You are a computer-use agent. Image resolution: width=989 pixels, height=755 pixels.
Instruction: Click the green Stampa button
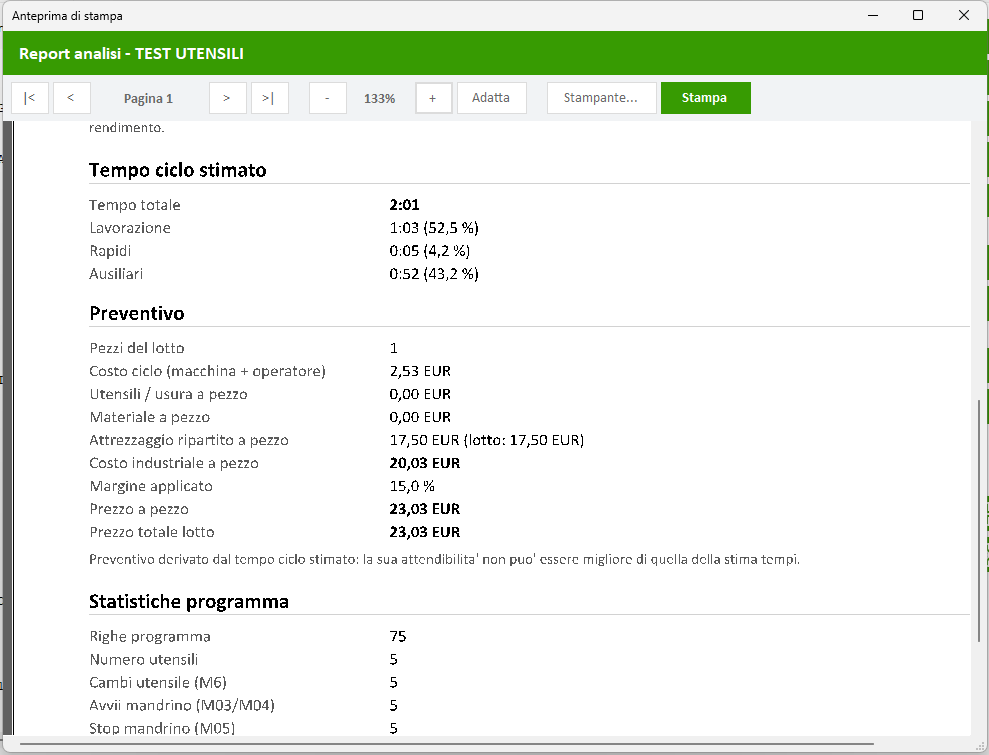[705, 98]
